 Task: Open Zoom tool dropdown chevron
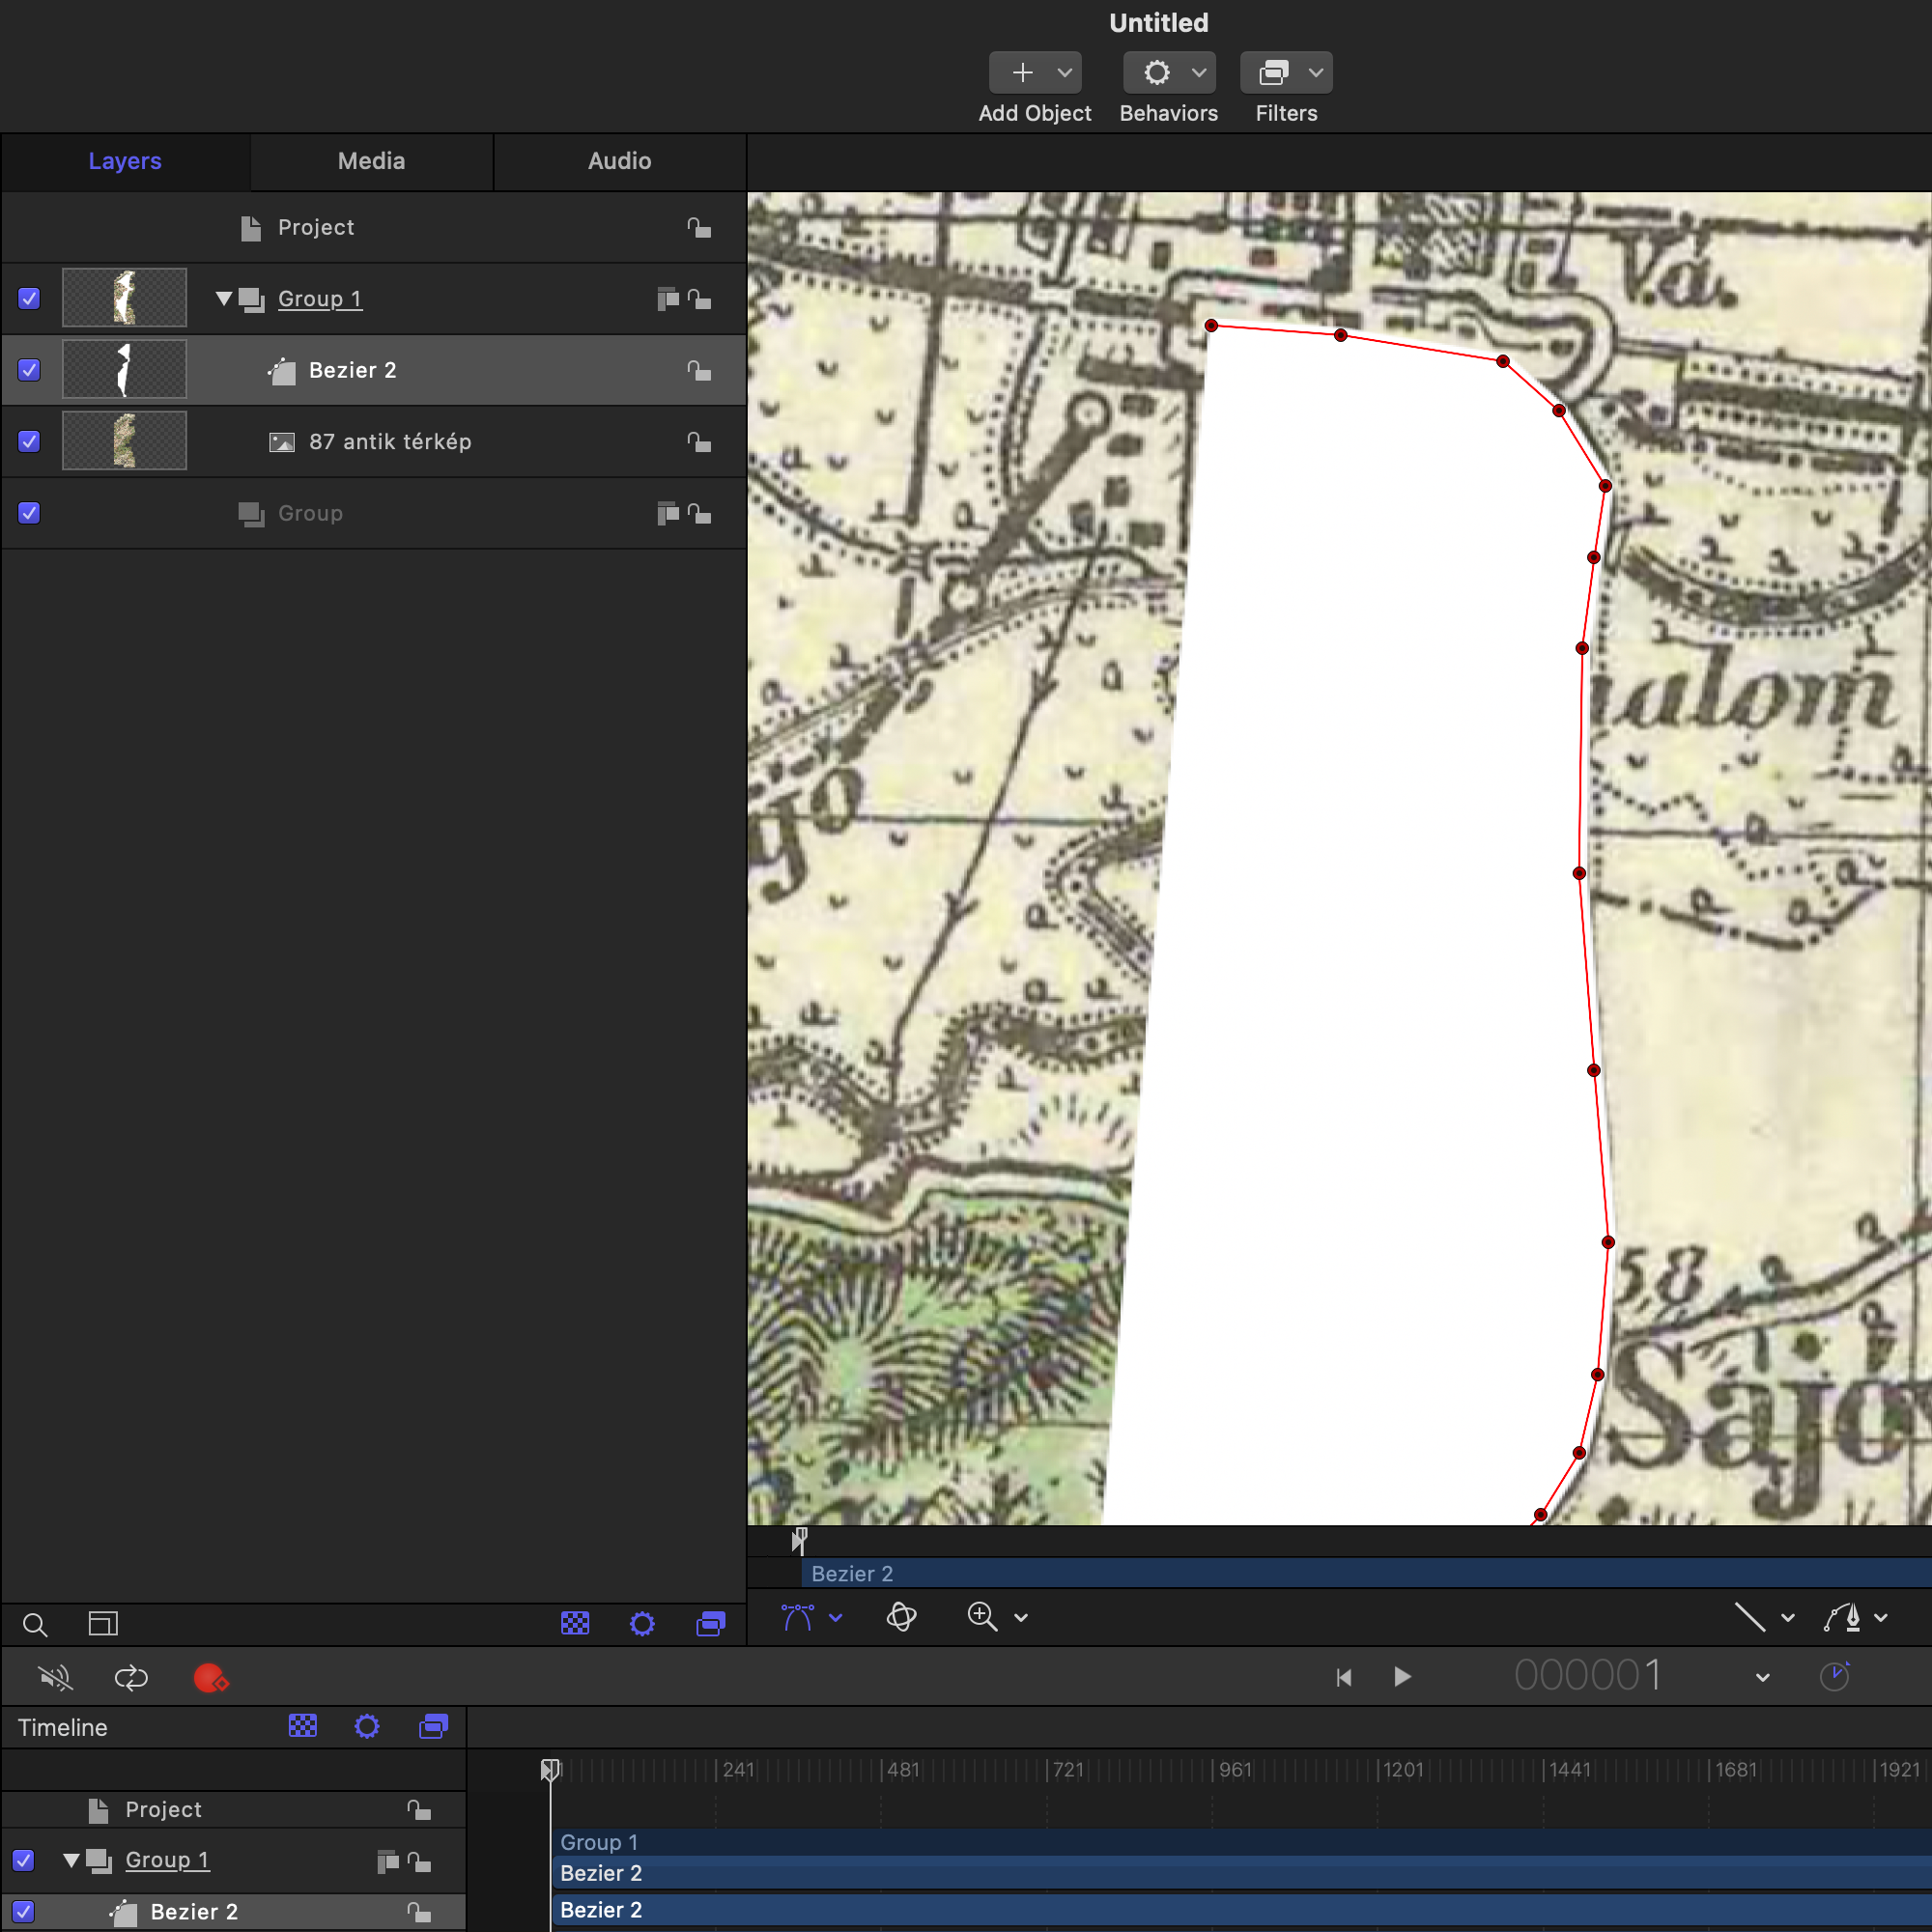click(x=1021, y=1618)
